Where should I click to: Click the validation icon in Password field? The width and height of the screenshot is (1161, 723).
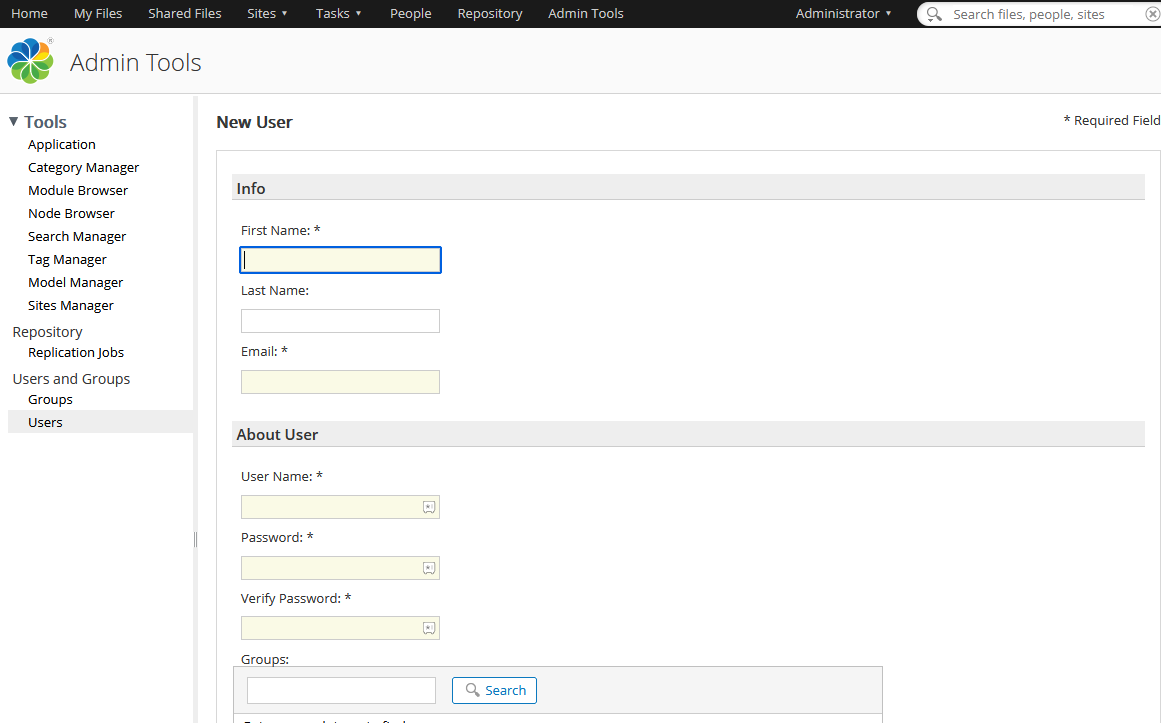pyautogui.click(x=429, y=567)
